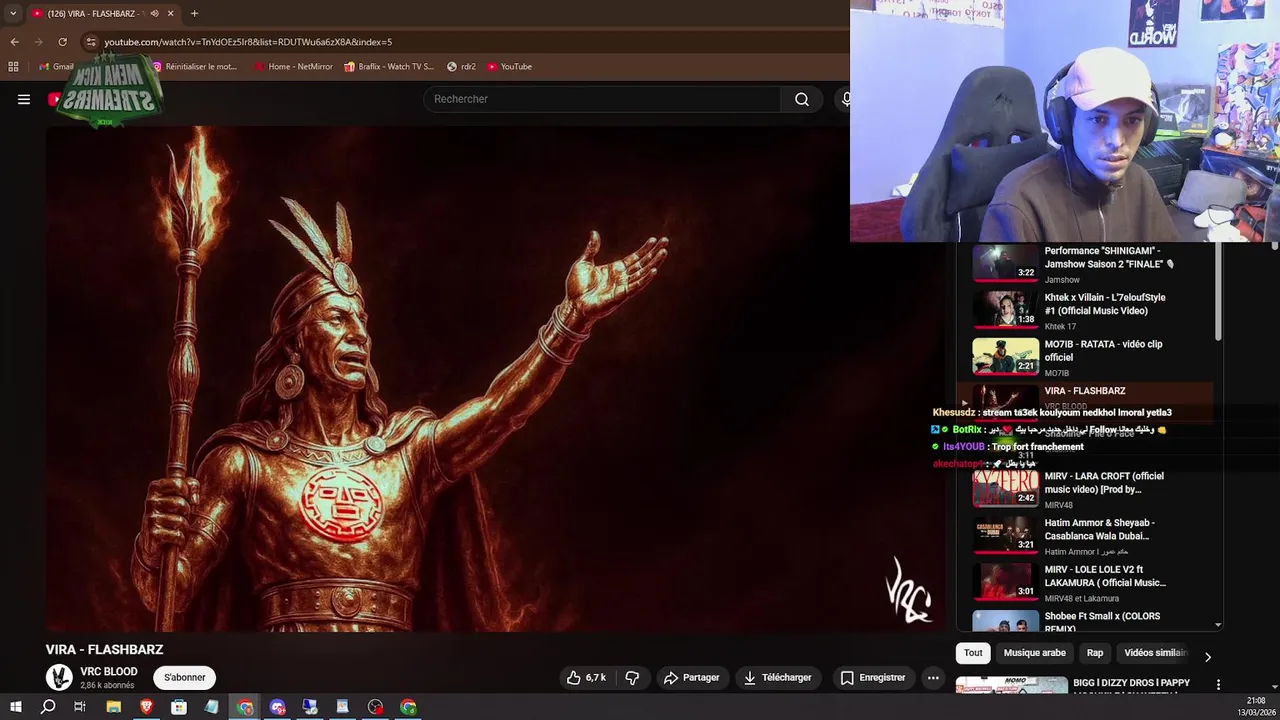Play Hatim Ammor Casablanca Wala Dubai video
Image resolution: width=1280 pixels, height=720 pixels.
click(x=1085, y=536)
